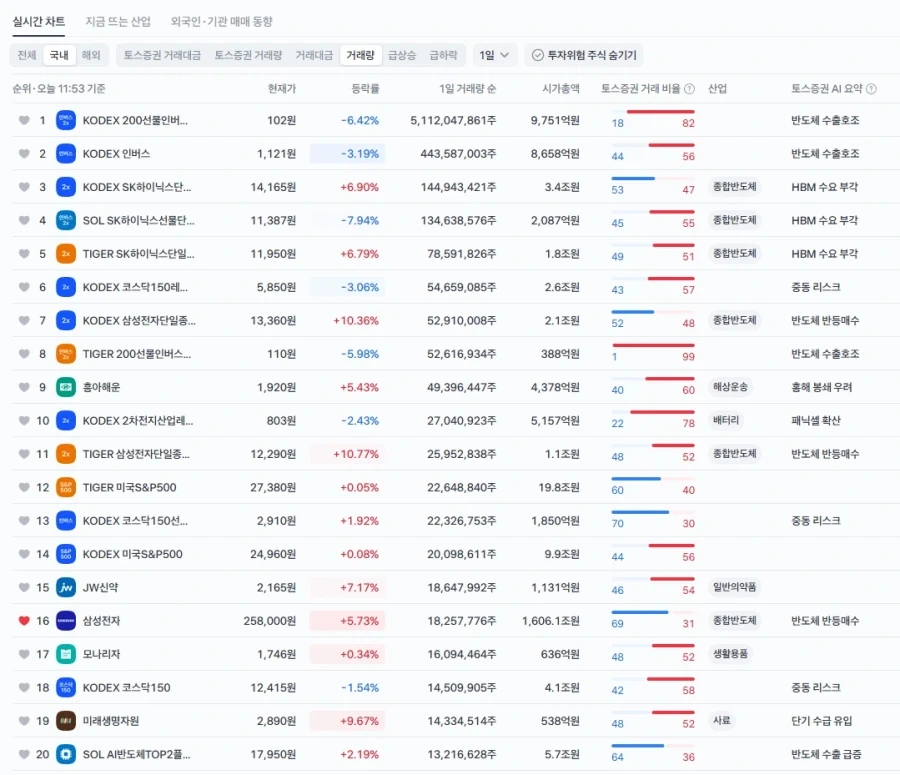Viewport: 900px width, 775px height.
Task: Favorite KODEX 200선물인버스 with the heart
Action: tap(24, 121)
